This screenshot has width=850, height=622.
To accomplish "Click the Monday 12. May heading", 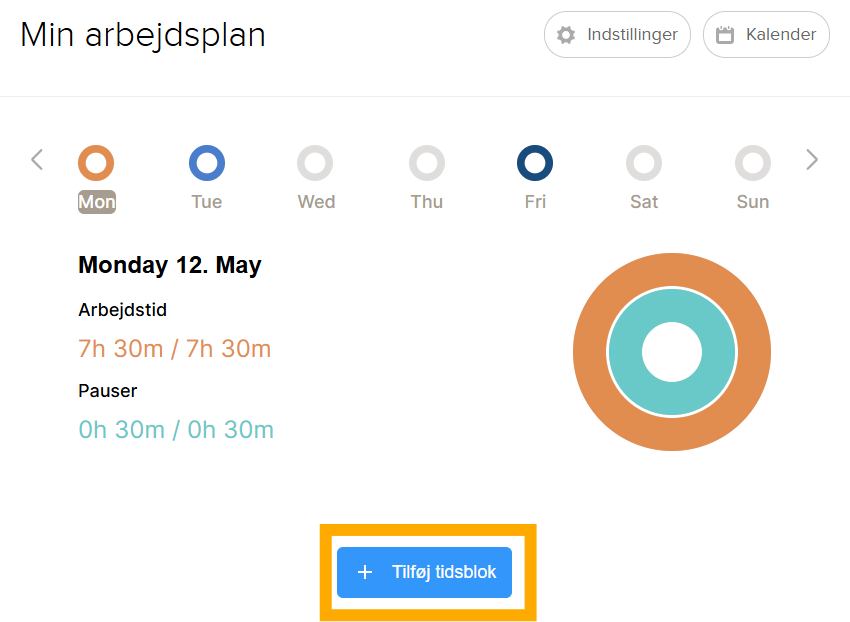I will coord(170,265).
